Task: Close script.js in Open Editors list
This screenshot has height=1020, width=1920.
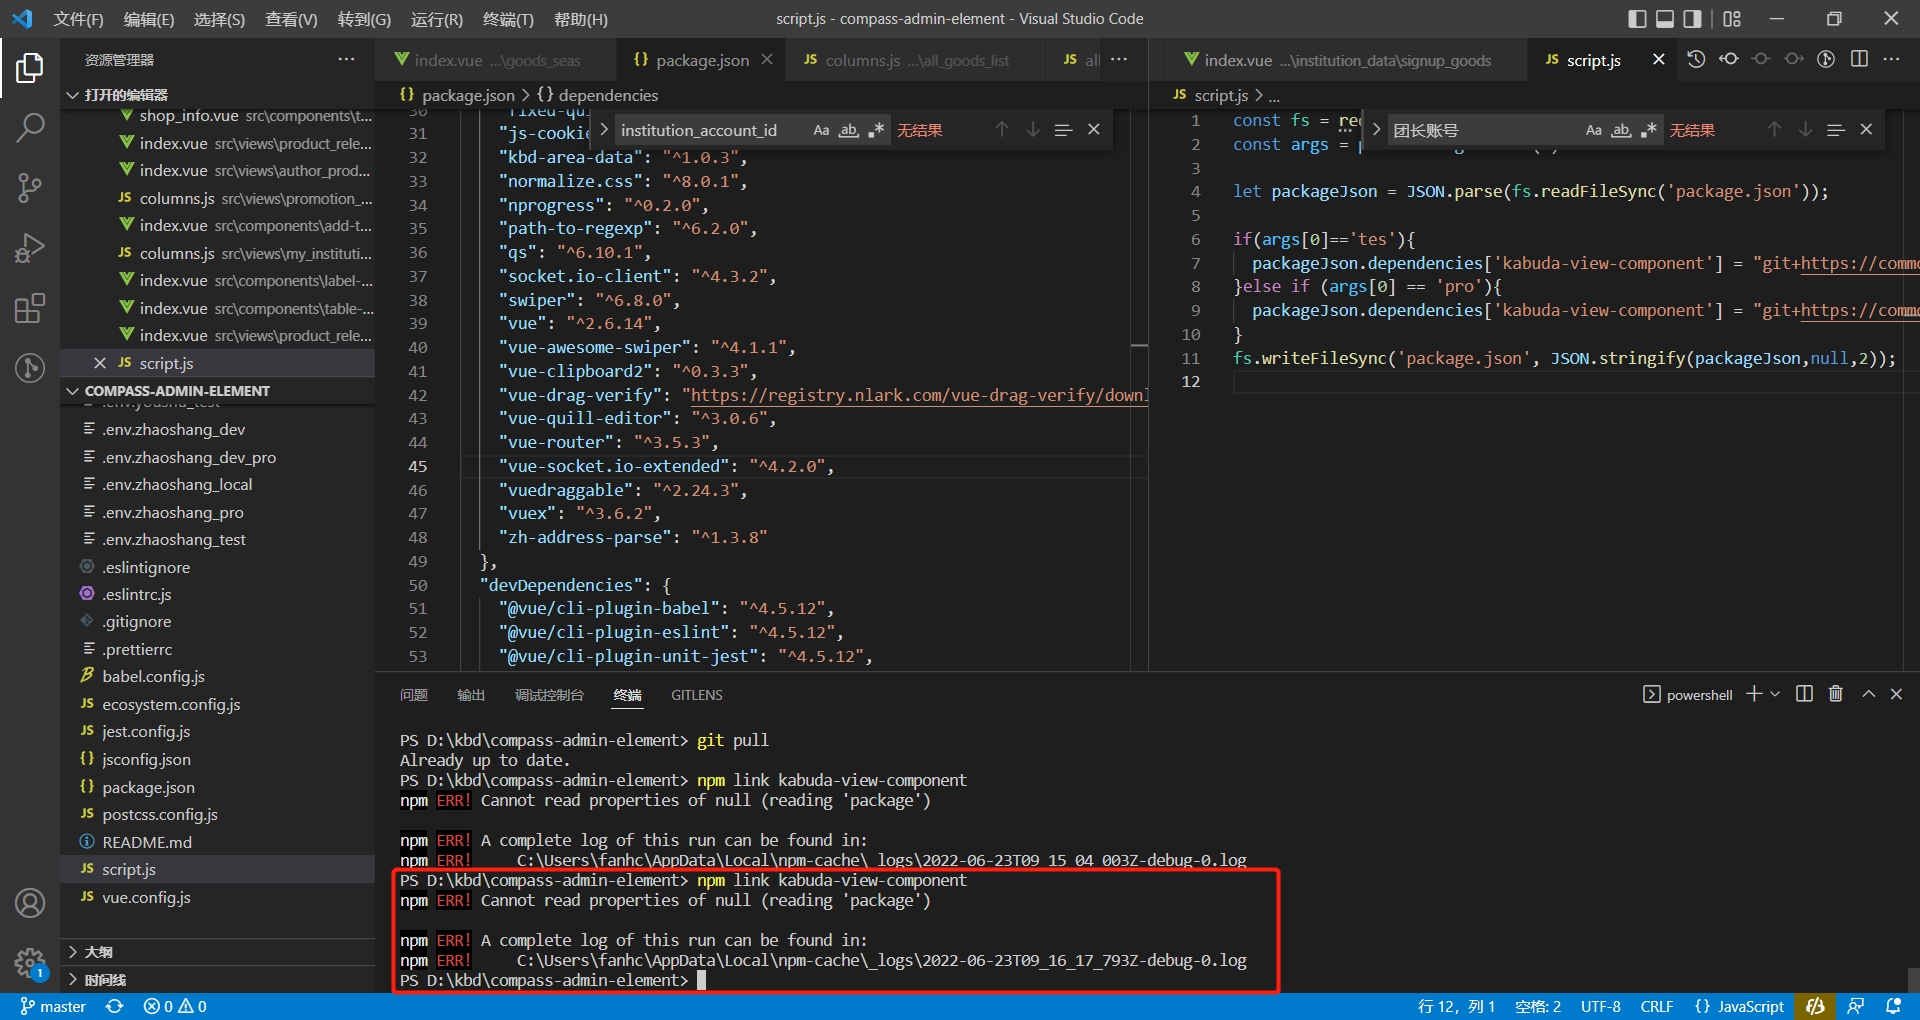Action: click(x=100, y=363)
